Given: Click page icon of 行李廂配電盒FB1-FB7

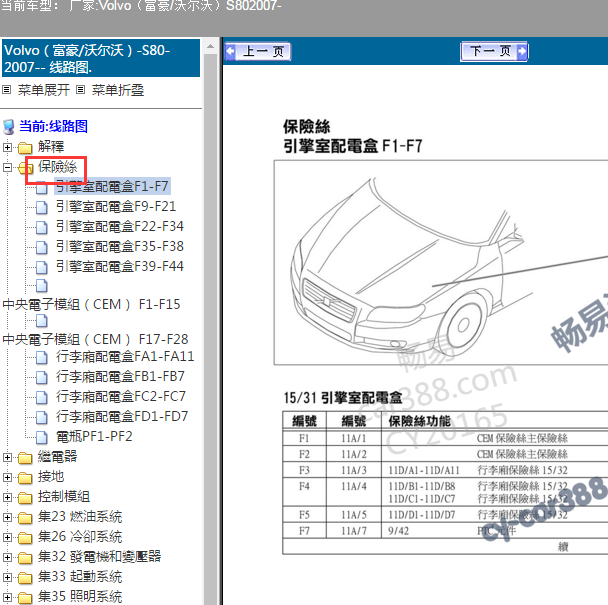Looking at the screenshot, I should [x=42, y=378].
